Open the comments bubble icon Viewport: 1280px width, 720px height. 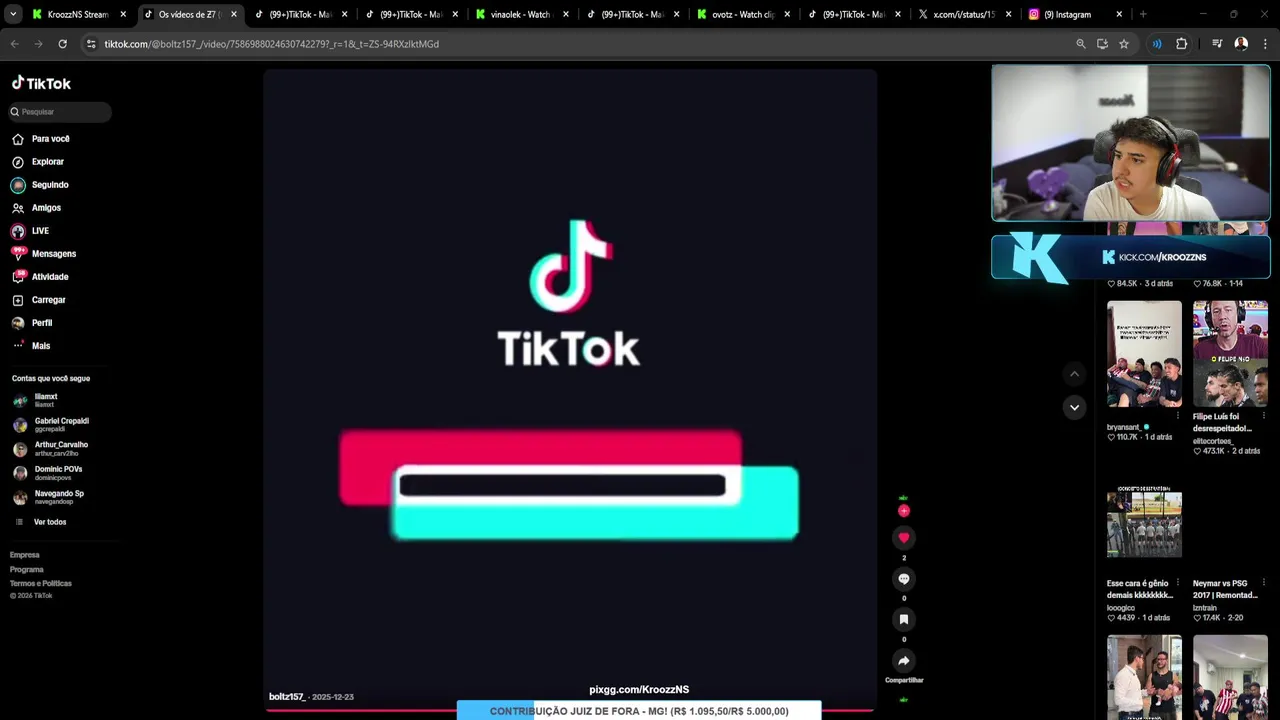(904, 579)
